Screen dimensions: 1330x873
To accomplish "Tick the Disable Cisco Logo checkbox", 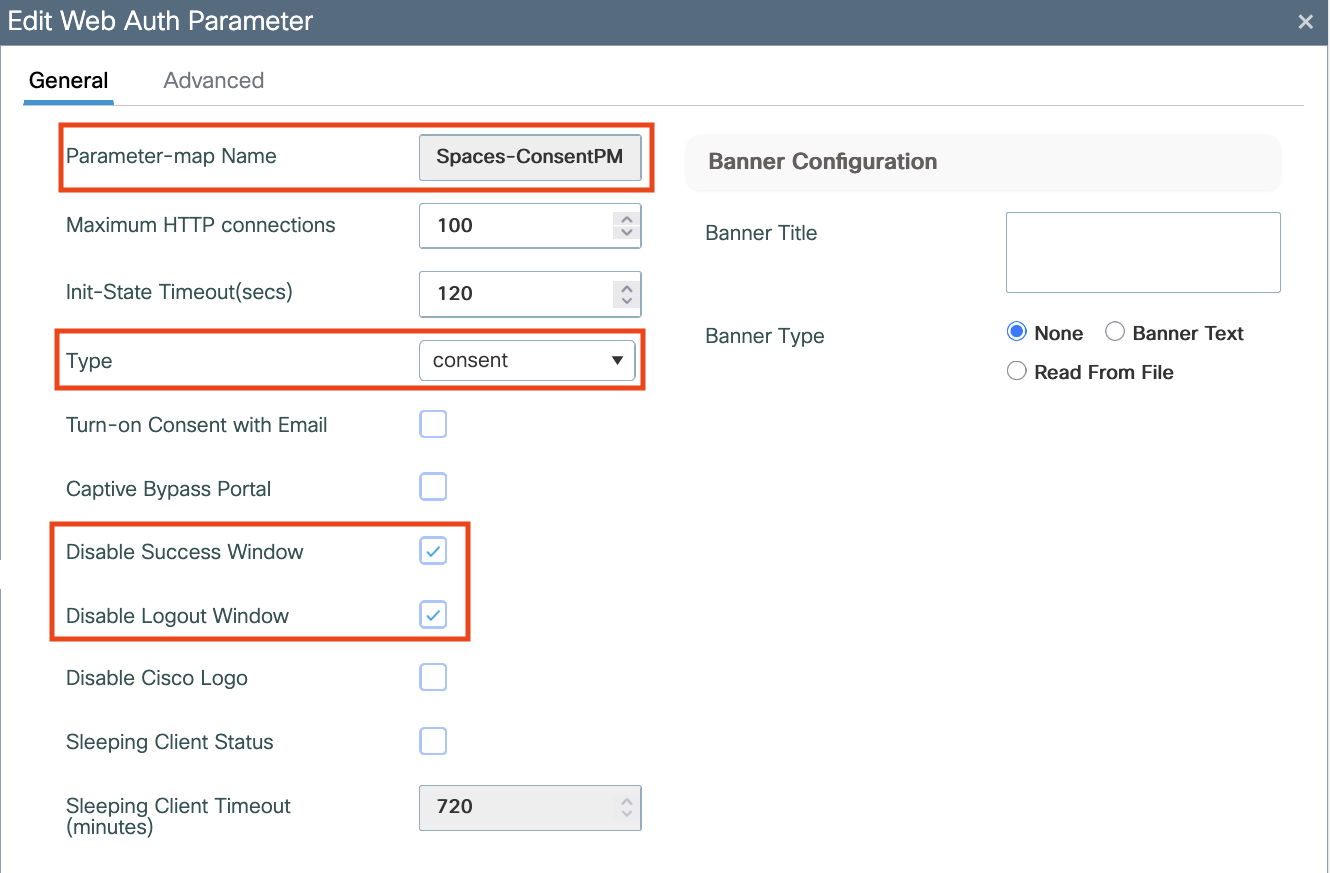I will (433, 678).
